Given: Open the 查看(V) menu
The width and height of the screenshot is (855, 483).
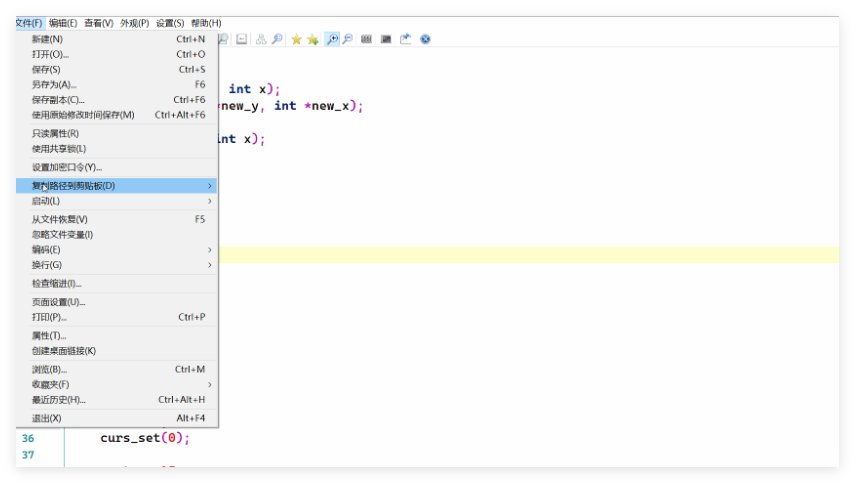Looking at the screenshot, I should click(99, 23).
